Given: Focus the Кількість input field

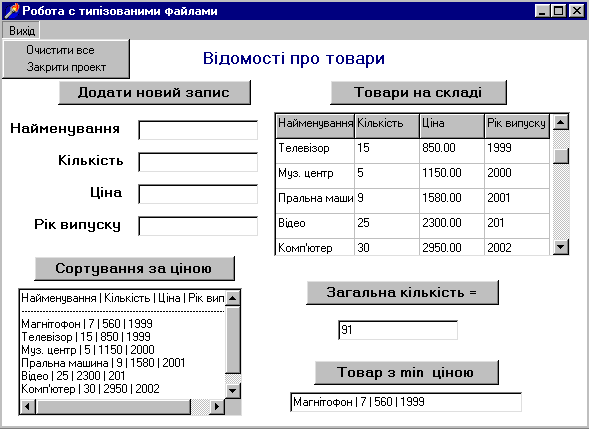Looking at the screenshot, I should [x=198, y=162].
